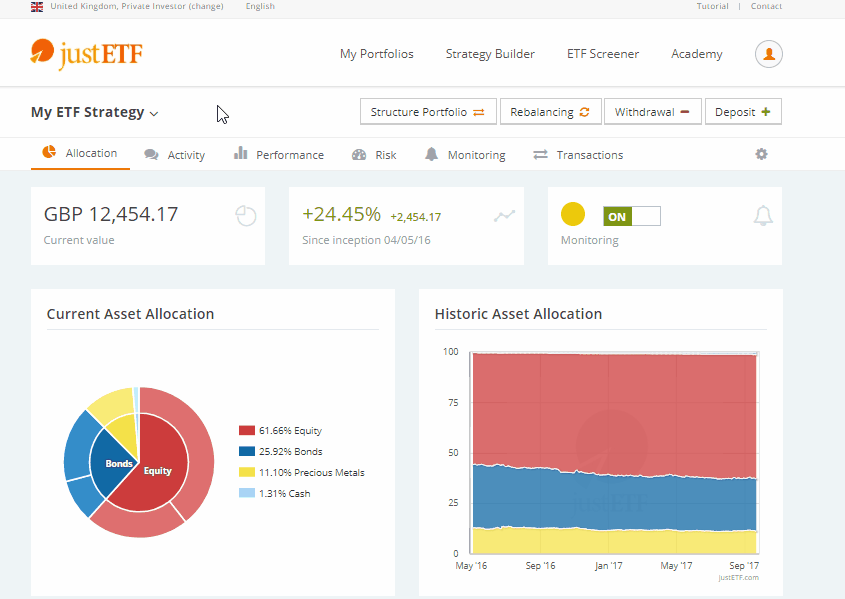Open the English language selector
Image resolution: width=845 pixels, height=599 pixels.
pos(259,6)
